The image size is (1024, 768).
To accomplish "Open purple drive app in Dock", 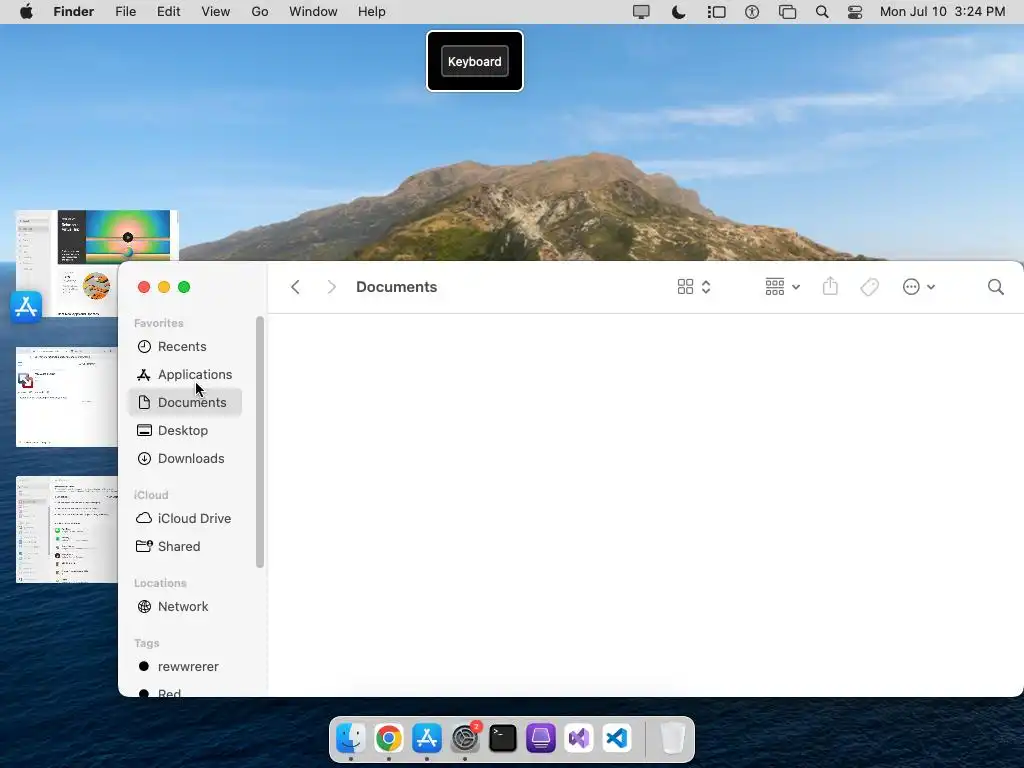I will (x=541, y=738).
